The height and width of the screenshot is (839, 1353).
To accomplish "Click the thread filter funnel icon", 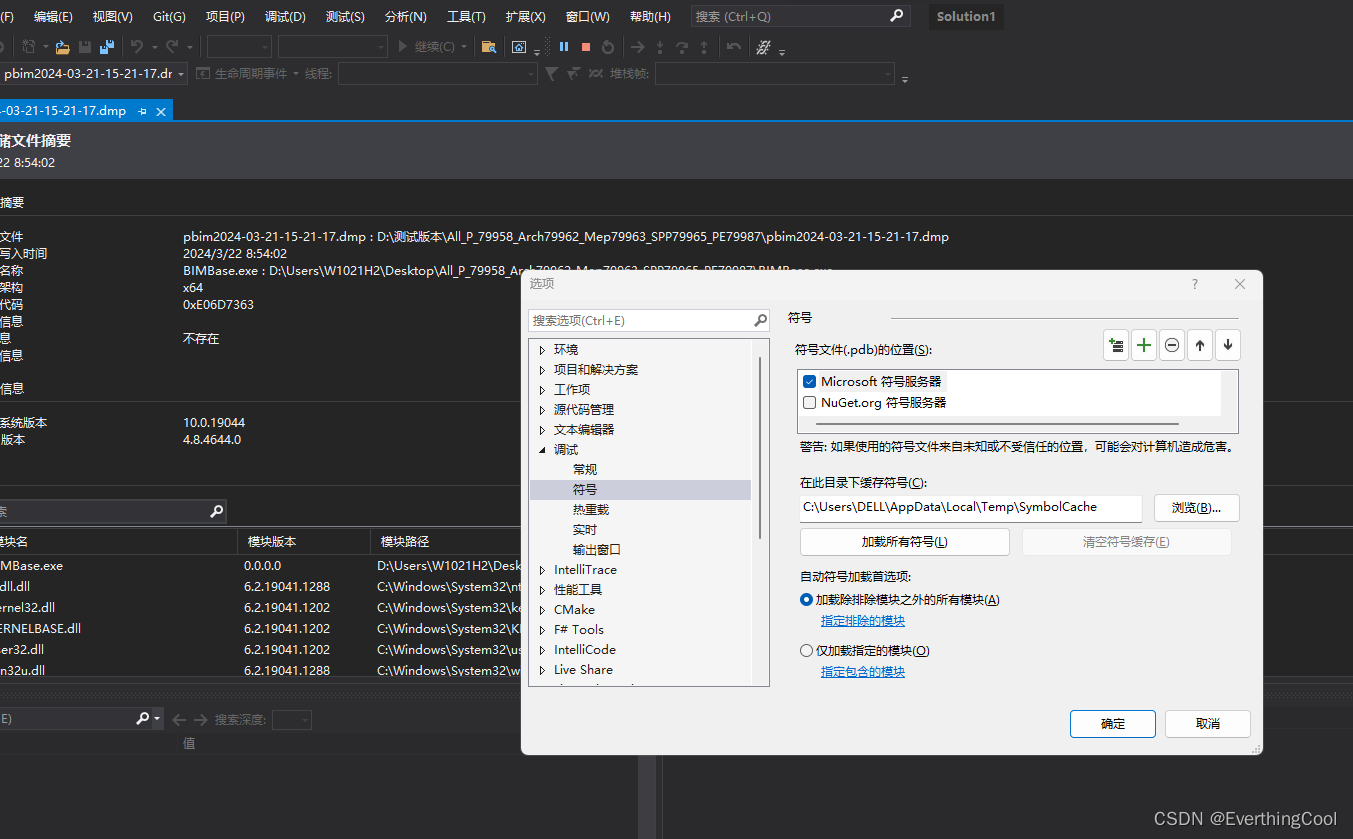I will point(551,74).
